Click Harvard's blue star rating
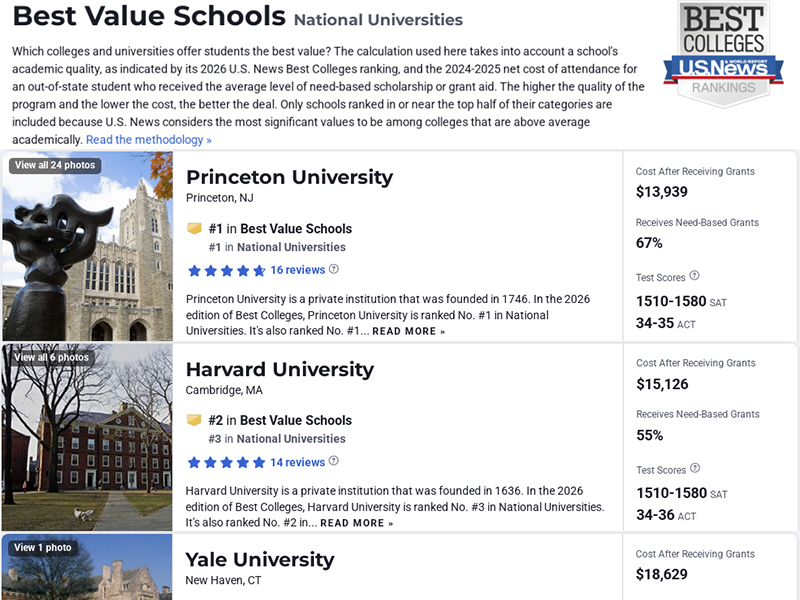 coord(226,462)
